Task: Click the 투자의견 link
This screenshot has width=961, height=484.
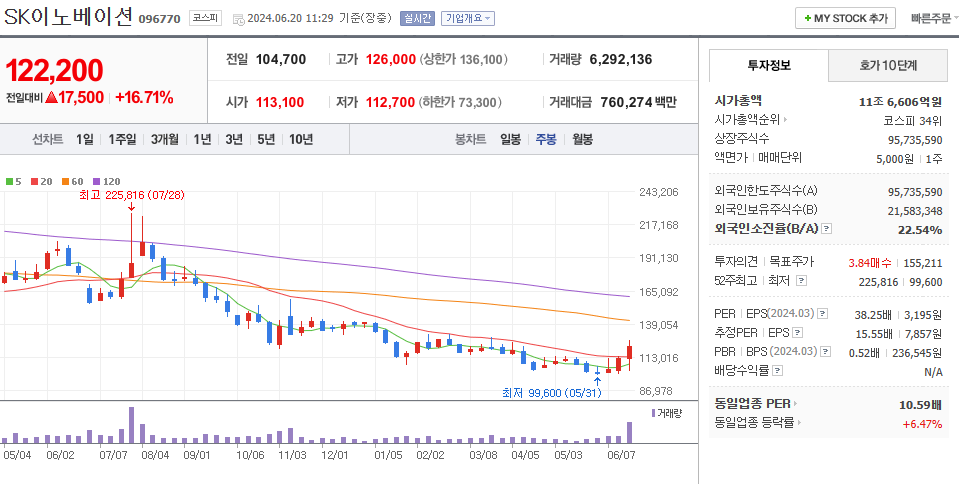Action: 736,262
